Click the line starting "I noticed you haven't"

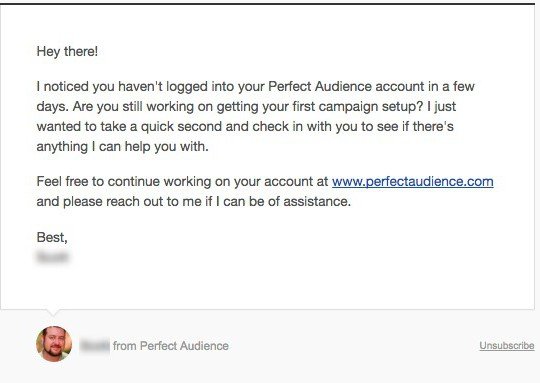click(256, 86)
